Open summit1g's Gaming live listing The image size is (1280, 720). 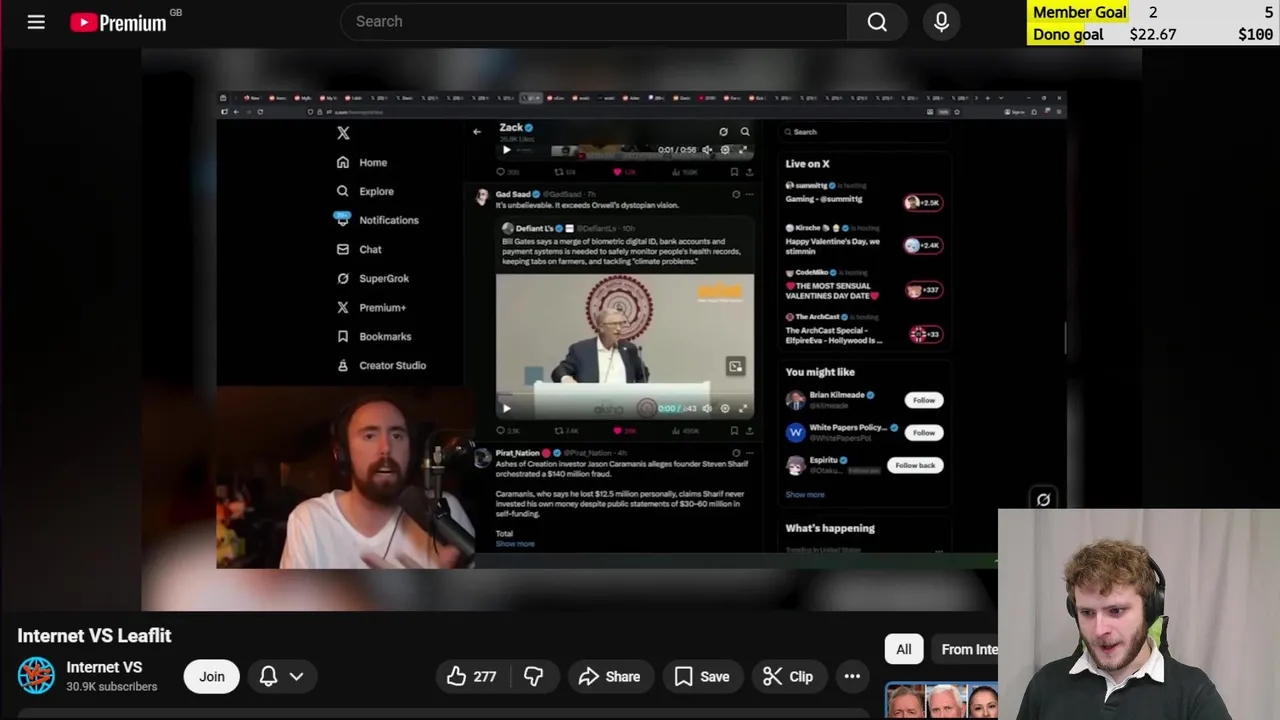pos(864,193)
